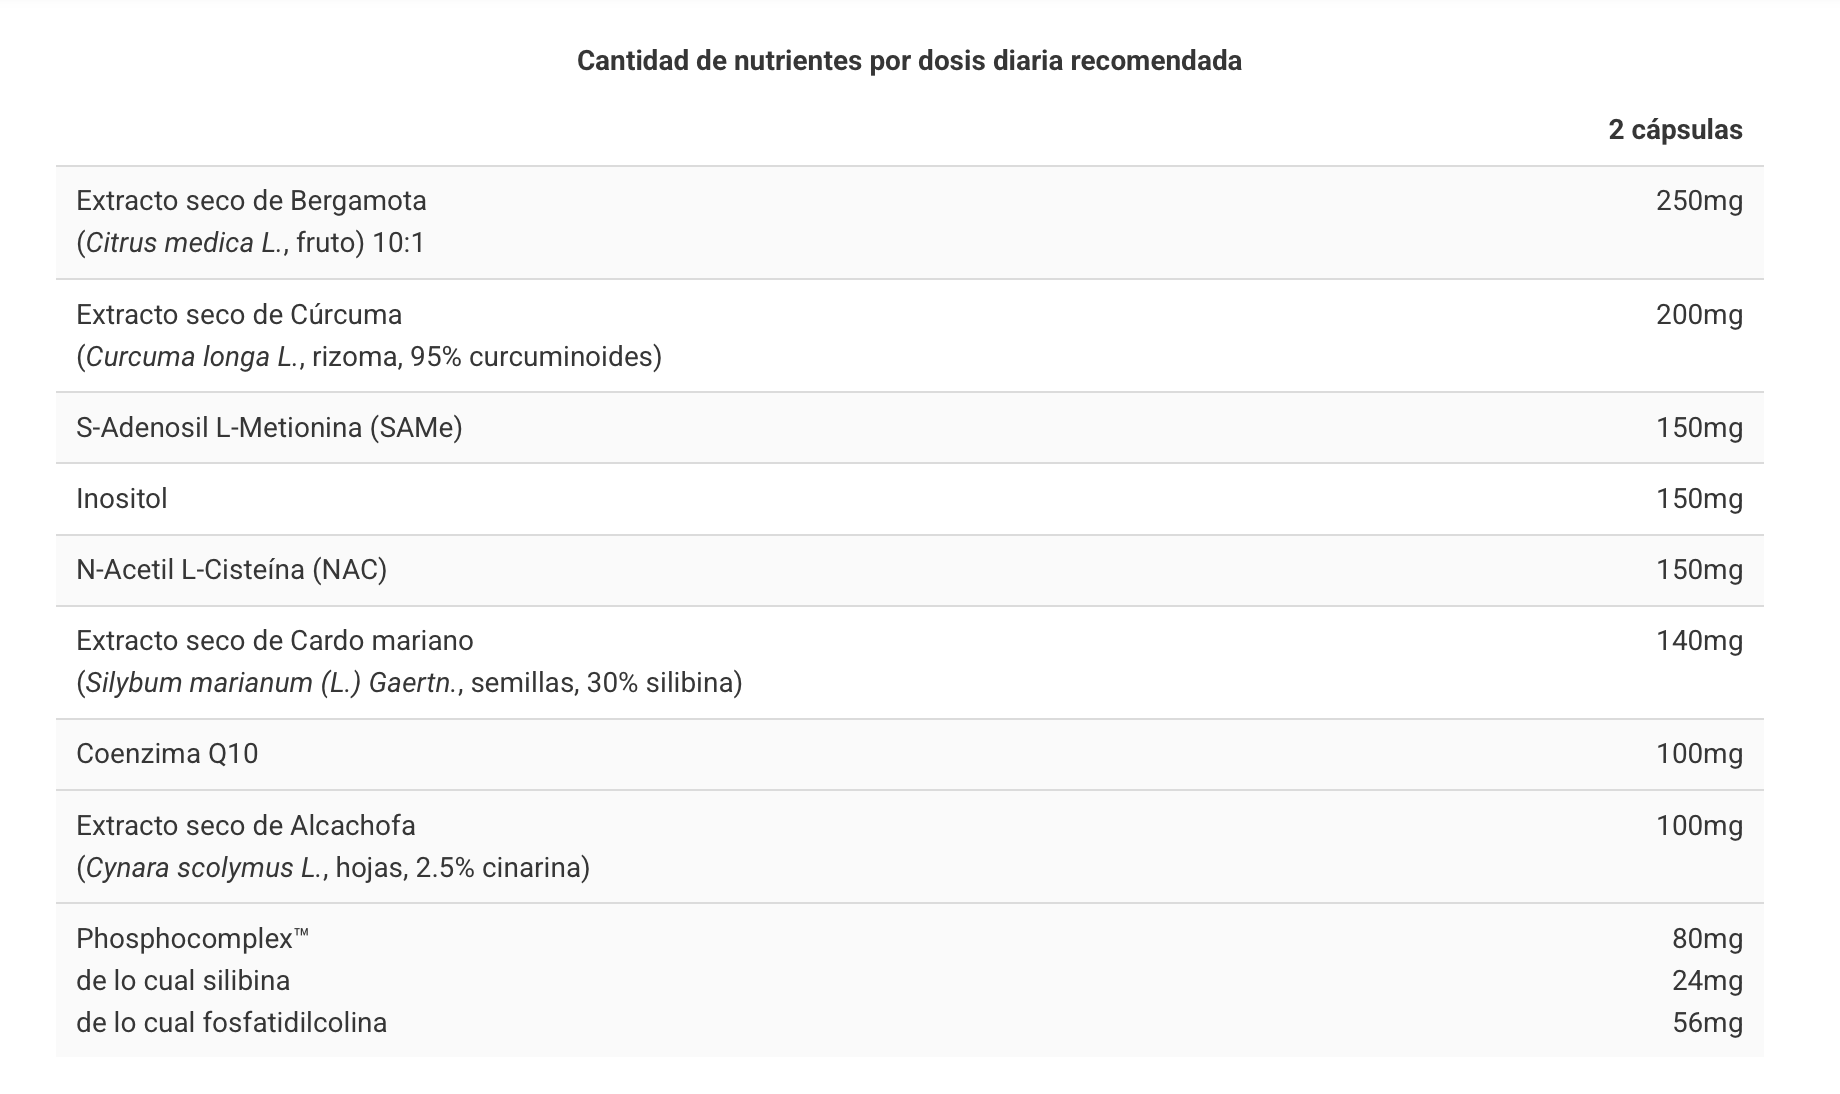Select the 250mg Bergamota value
This screenshot has height=1094, width=1840.
(x=1699, y=201)
